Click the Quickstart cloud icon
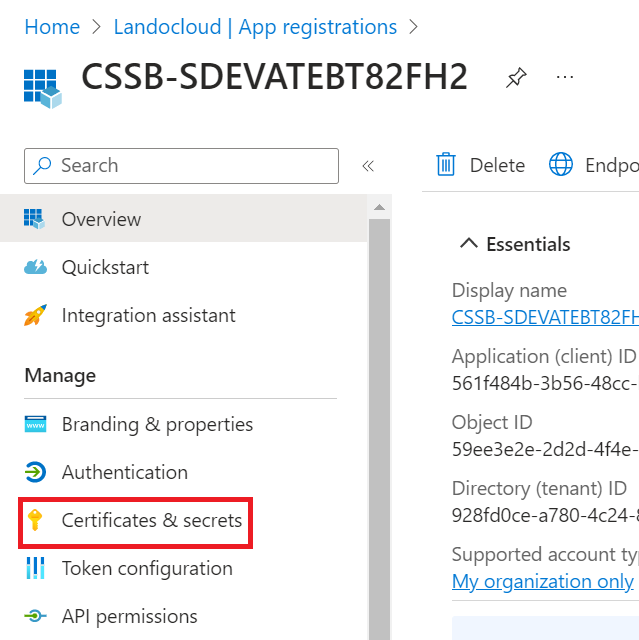The image size is (639, 640). tap(36, 267)
